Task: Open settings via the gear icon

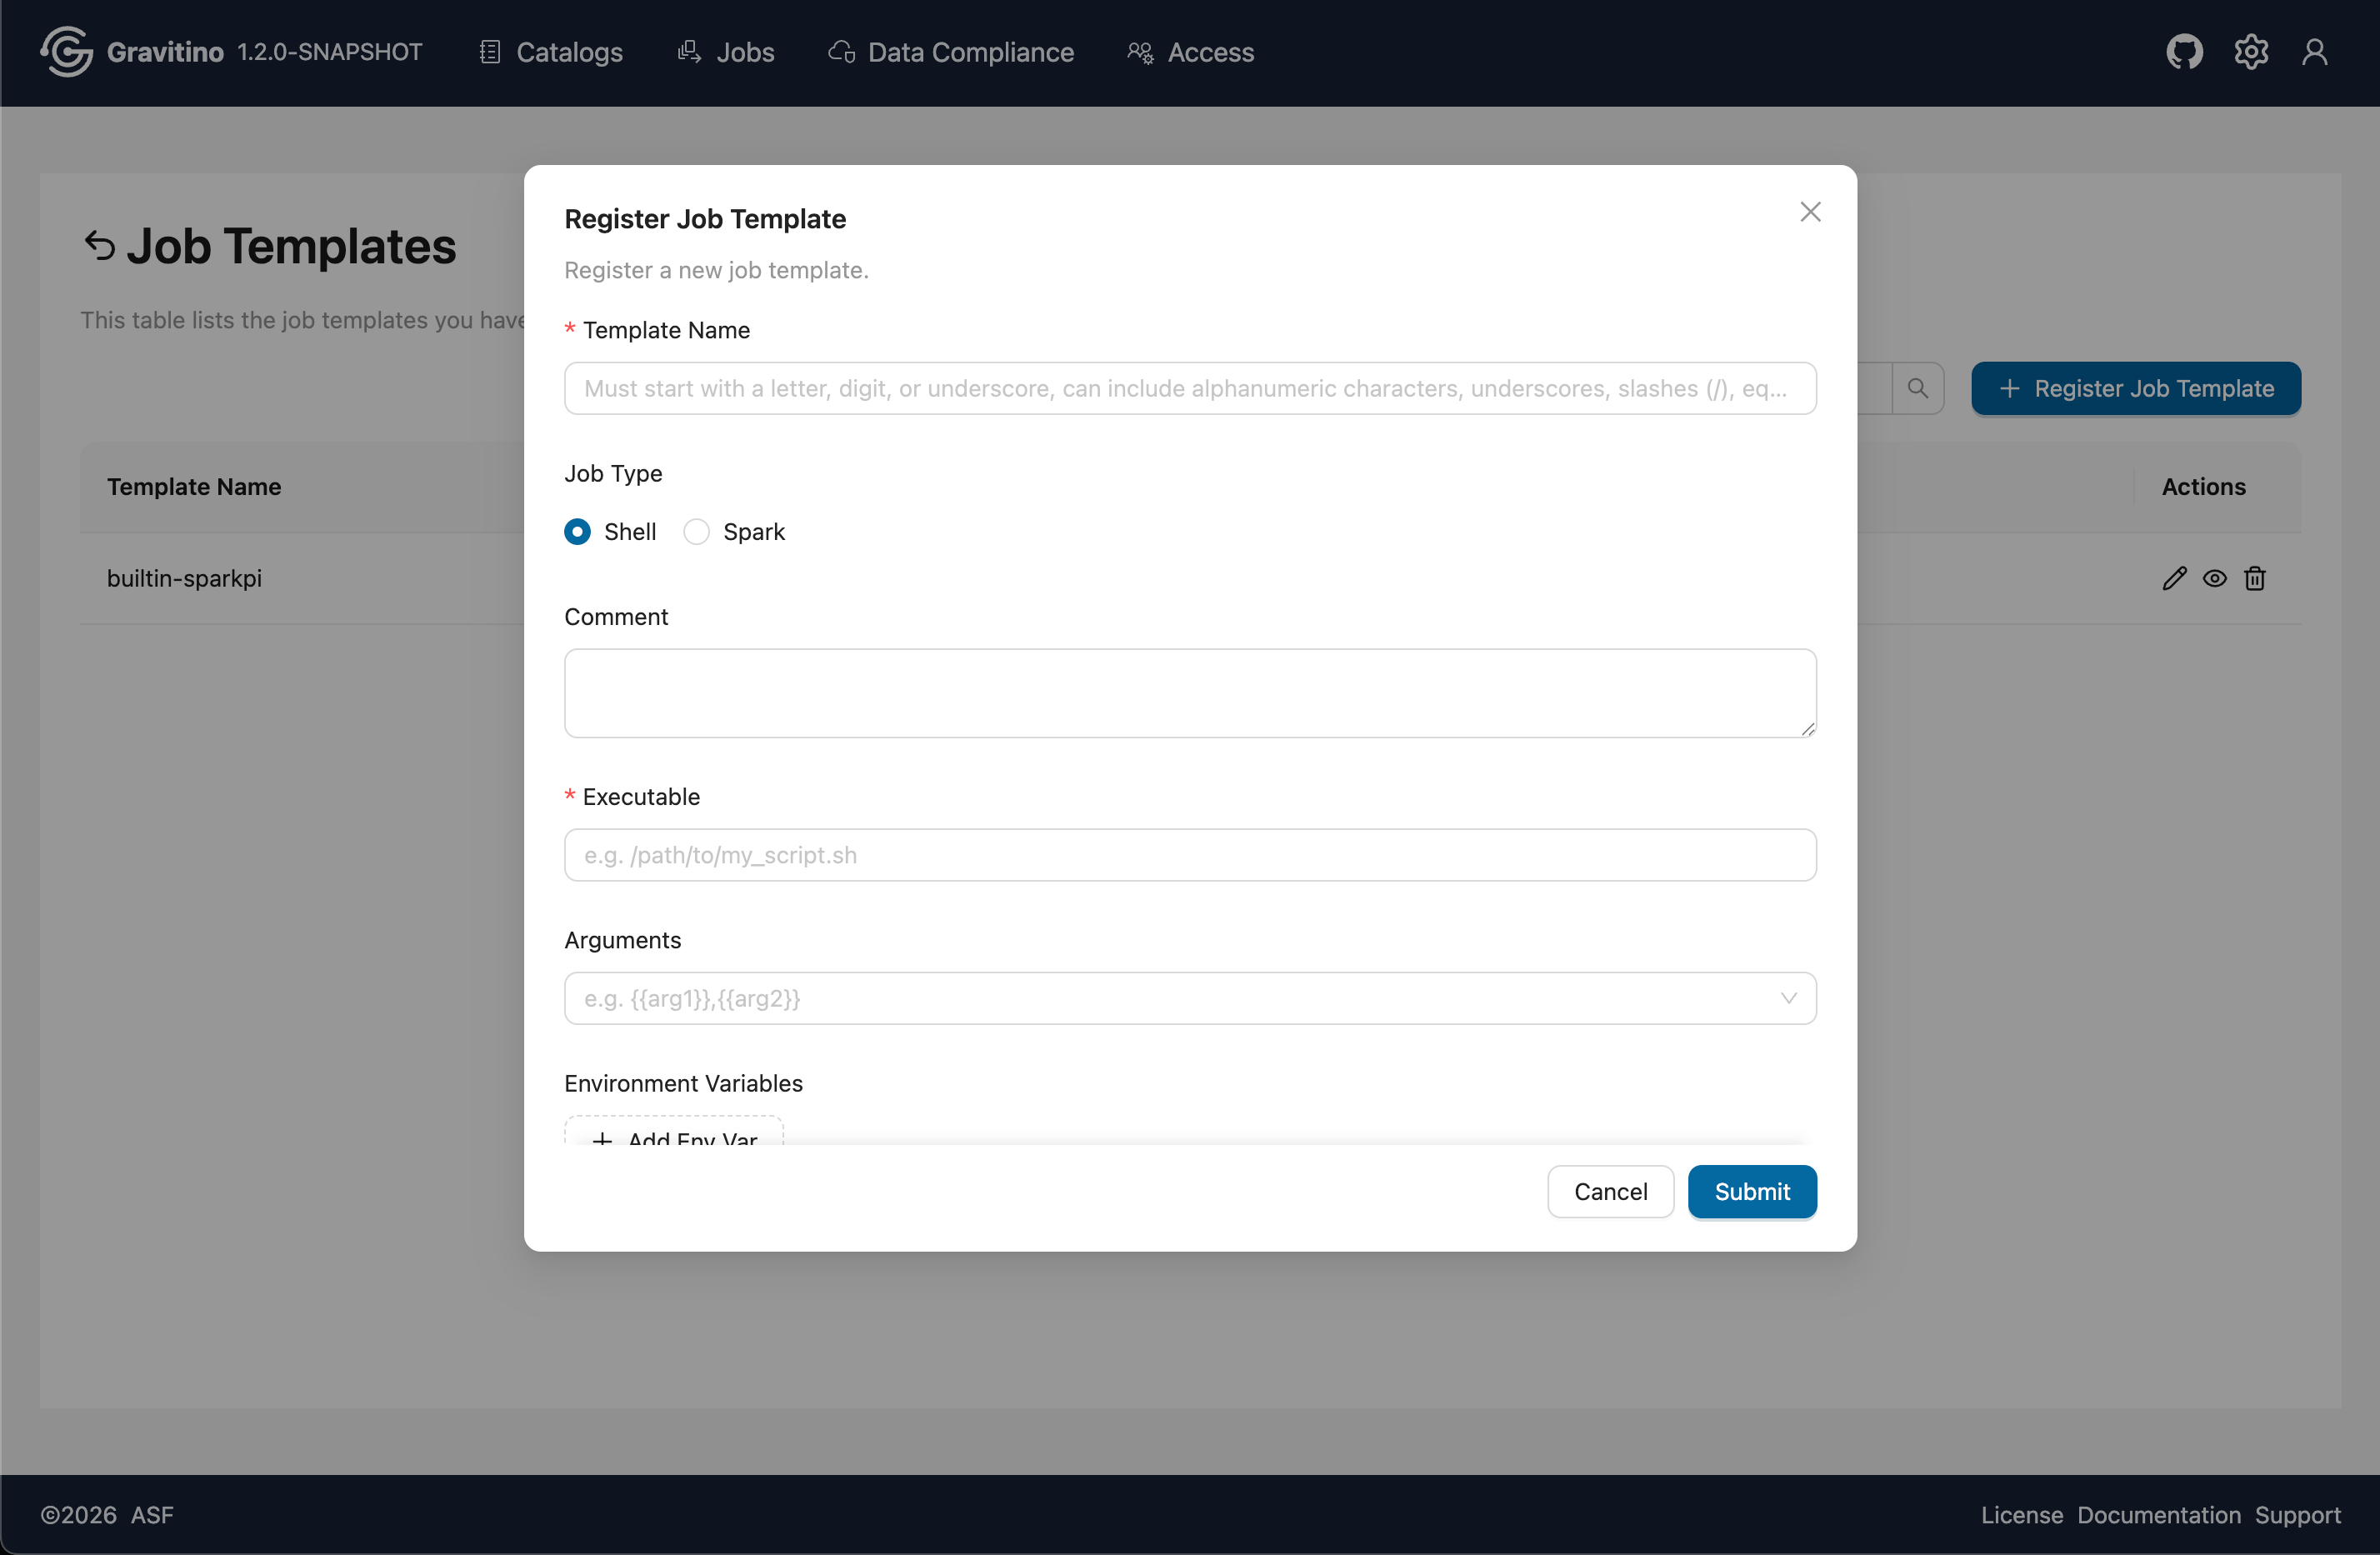Action: point(2250,52)
